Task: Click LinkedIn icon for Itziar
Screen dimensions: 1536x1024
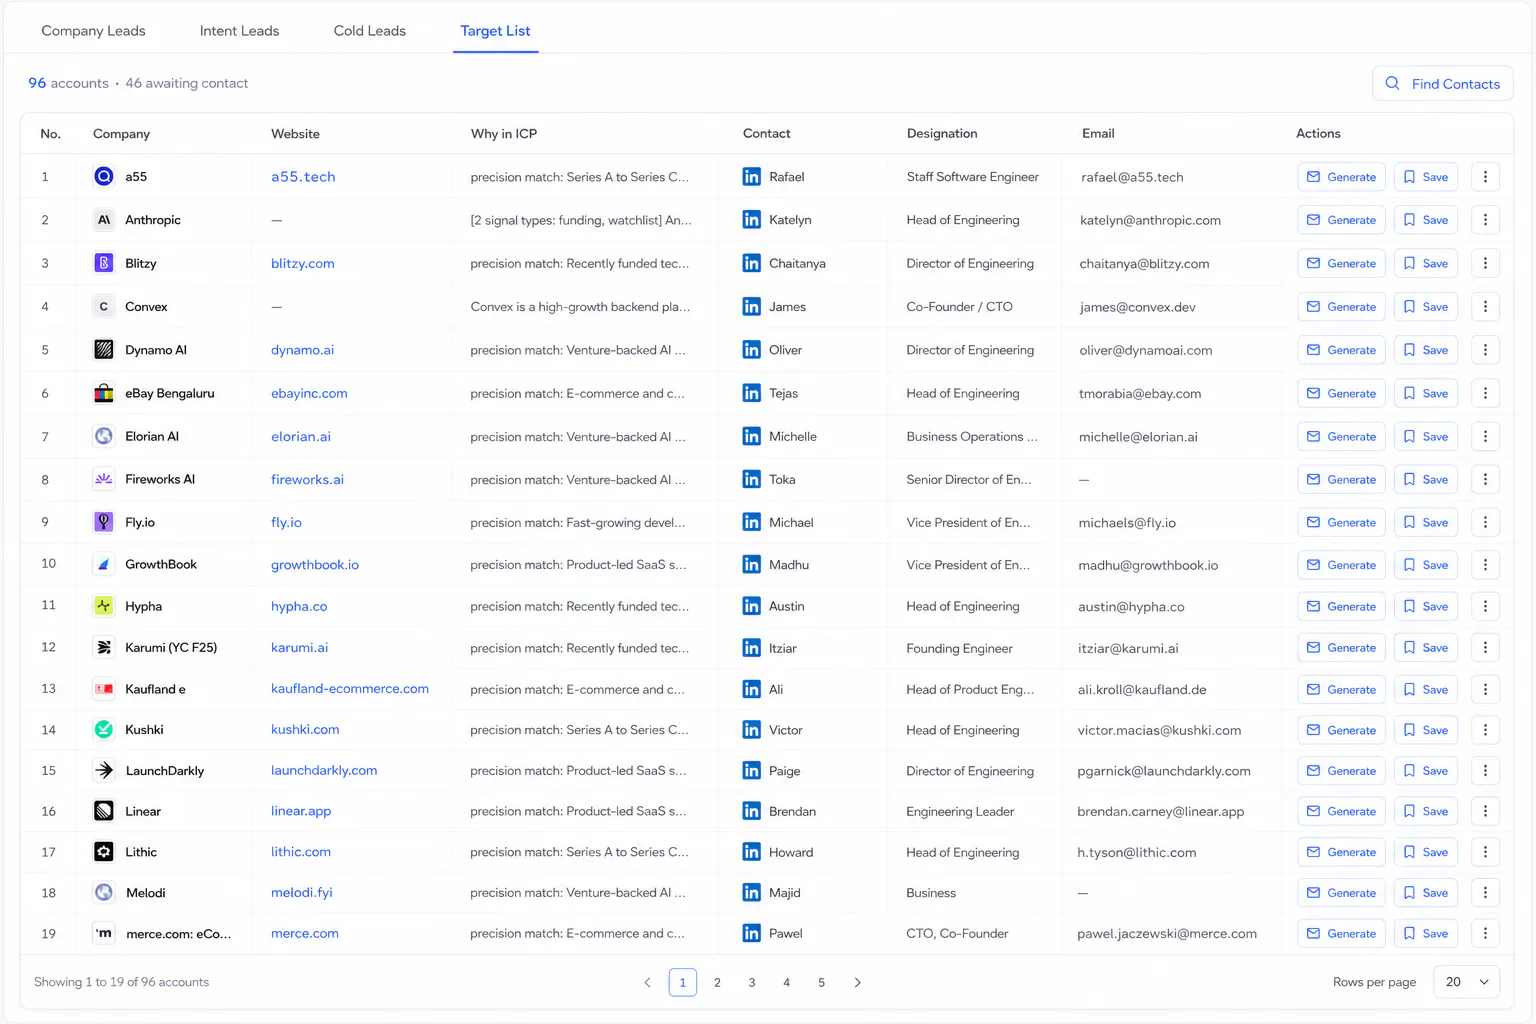Action: coord(751,648)
